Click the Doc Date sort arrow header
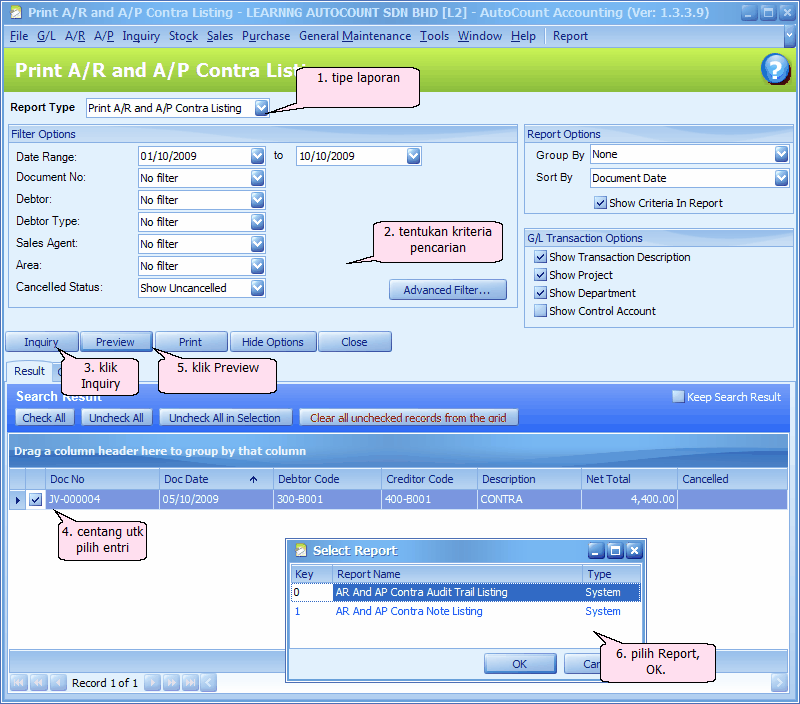Image resolution: width=800 pixels, height=704 pixels. 253,479
